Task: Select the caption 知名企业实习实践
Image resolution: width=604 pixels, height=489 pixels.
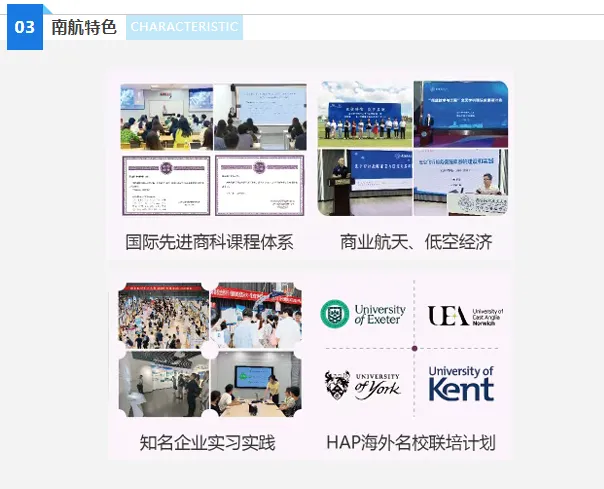Action: pyautogui.click(x=207, y=443)
